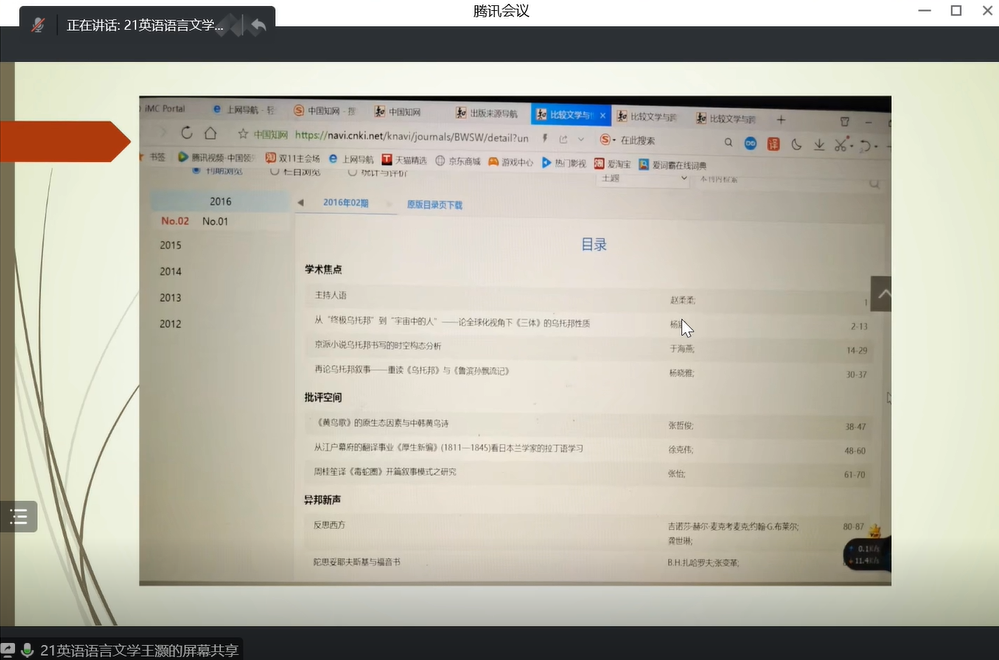Expand the 2015 year in issue list
This screenshot has height=660, width=999.
171,245
